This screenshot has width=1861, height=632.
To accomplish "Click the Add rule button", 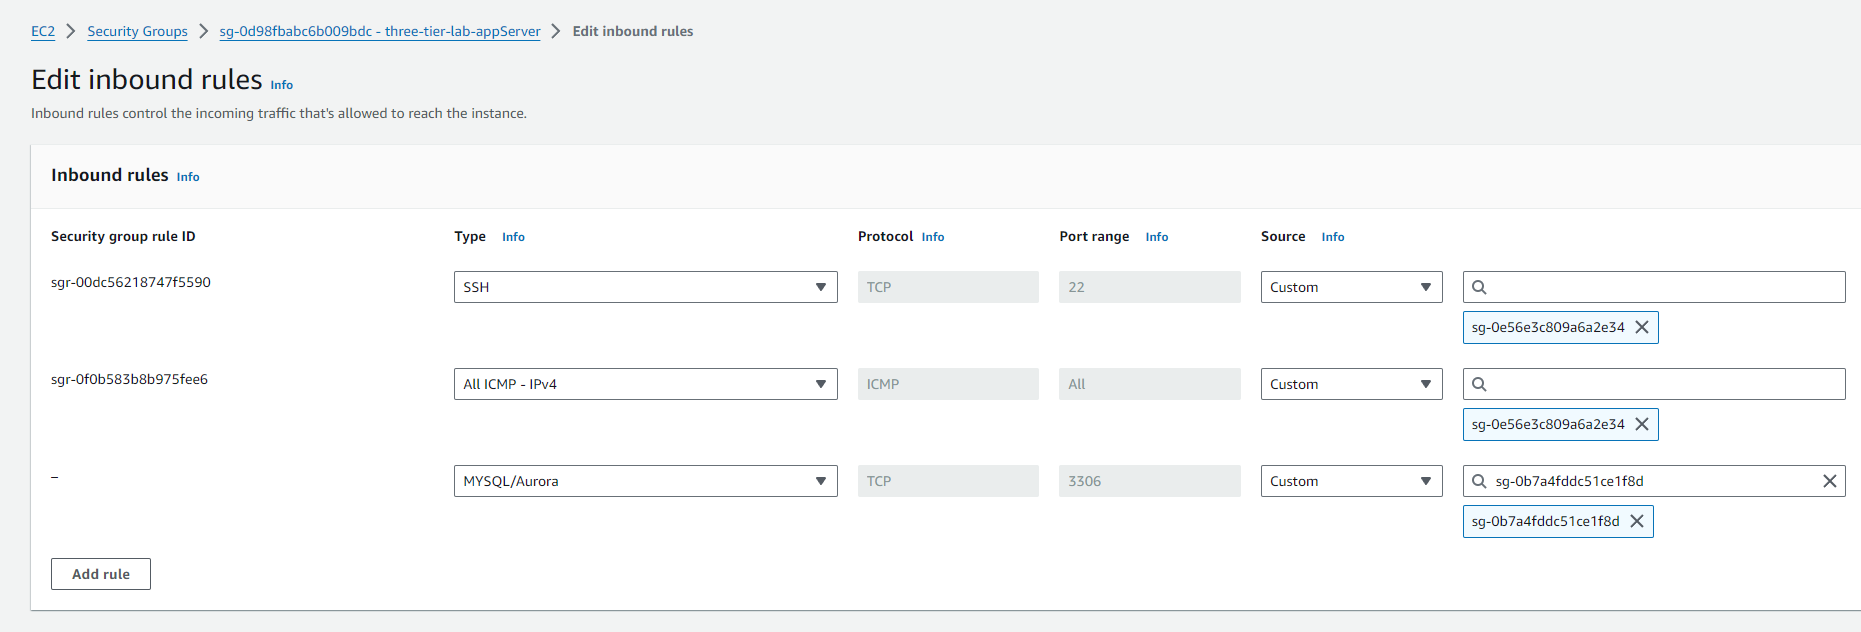I will tap(101, 574).
